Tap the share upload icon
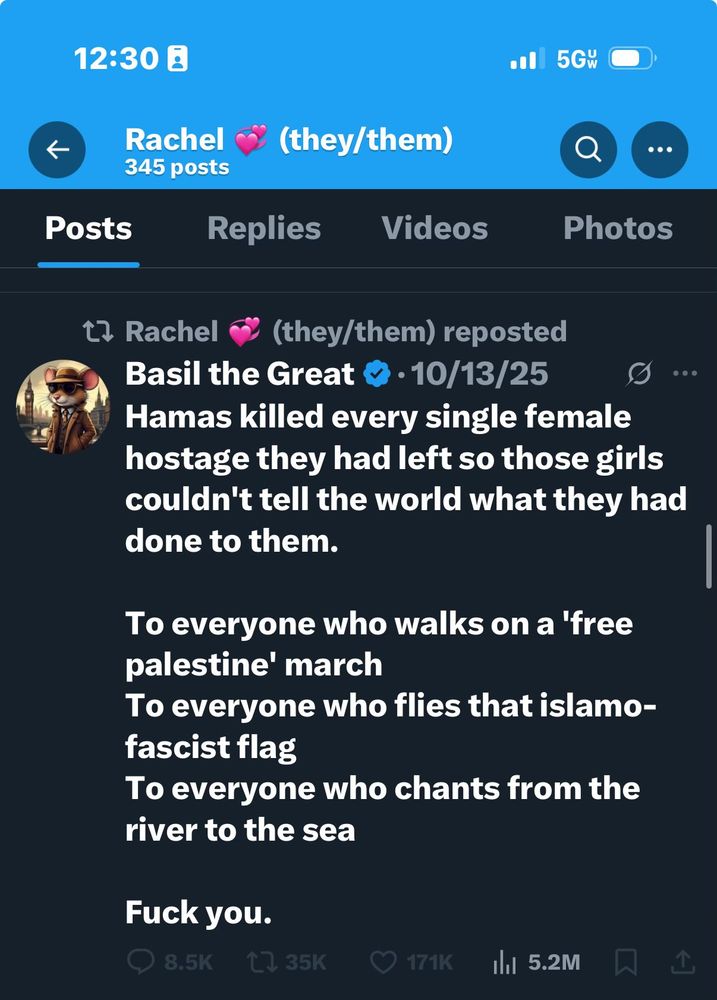The height and width of the screenshot is (1000, 717). click(x=683, y=962)
